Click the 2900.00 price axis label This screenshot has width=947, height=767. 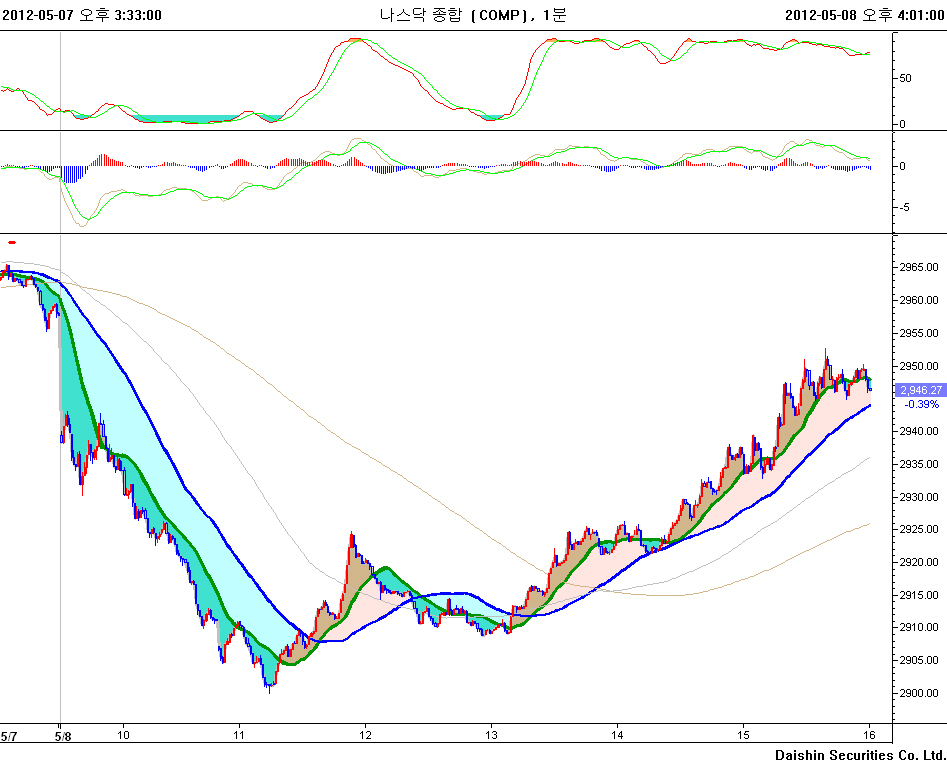click(919, 693)
